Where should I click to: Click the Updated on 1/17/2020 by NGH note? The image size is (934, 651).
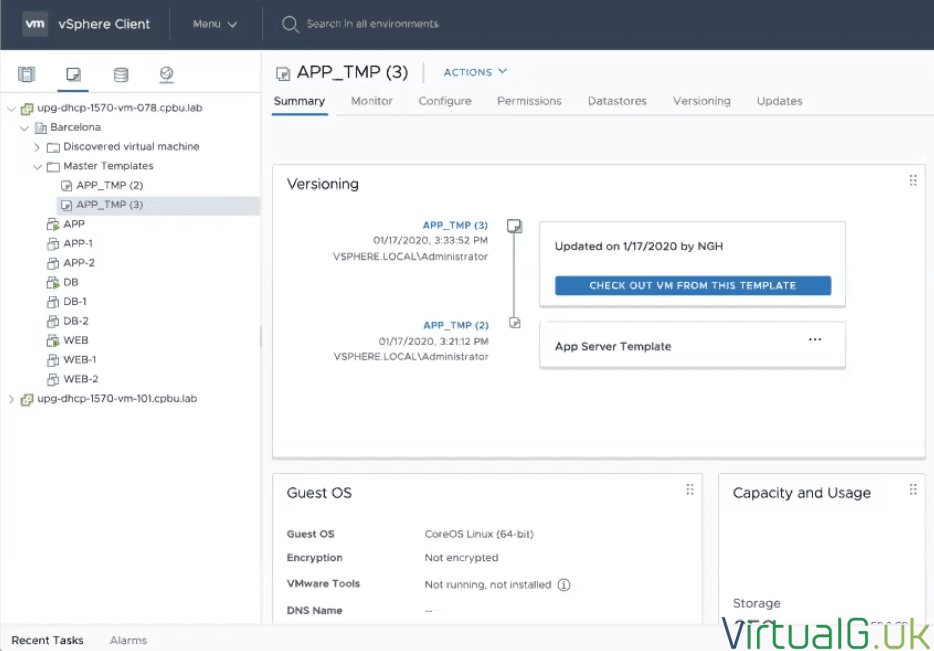pyautogui.click(x=639, y=246)
